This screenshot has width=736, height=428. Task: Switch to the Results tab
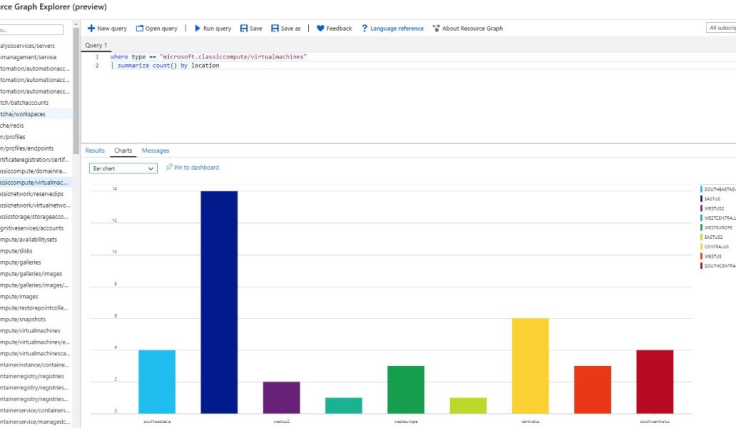(x=95, y=150)
